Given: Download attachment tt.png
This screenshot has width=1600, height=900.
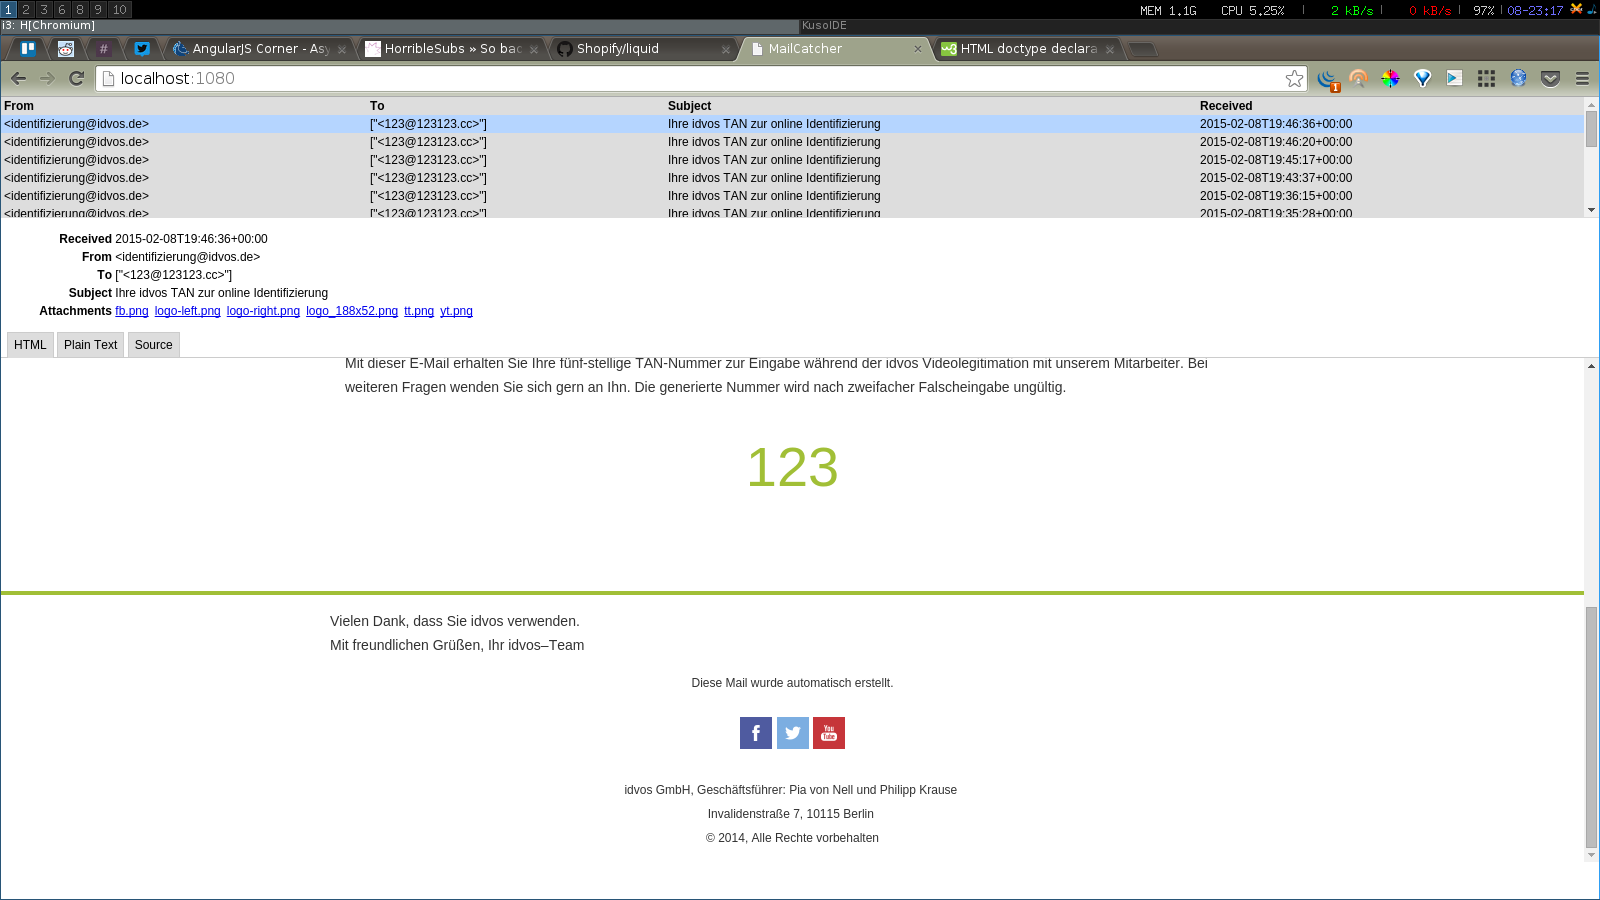Looking at the screenshot, I should tap(419, 311).
